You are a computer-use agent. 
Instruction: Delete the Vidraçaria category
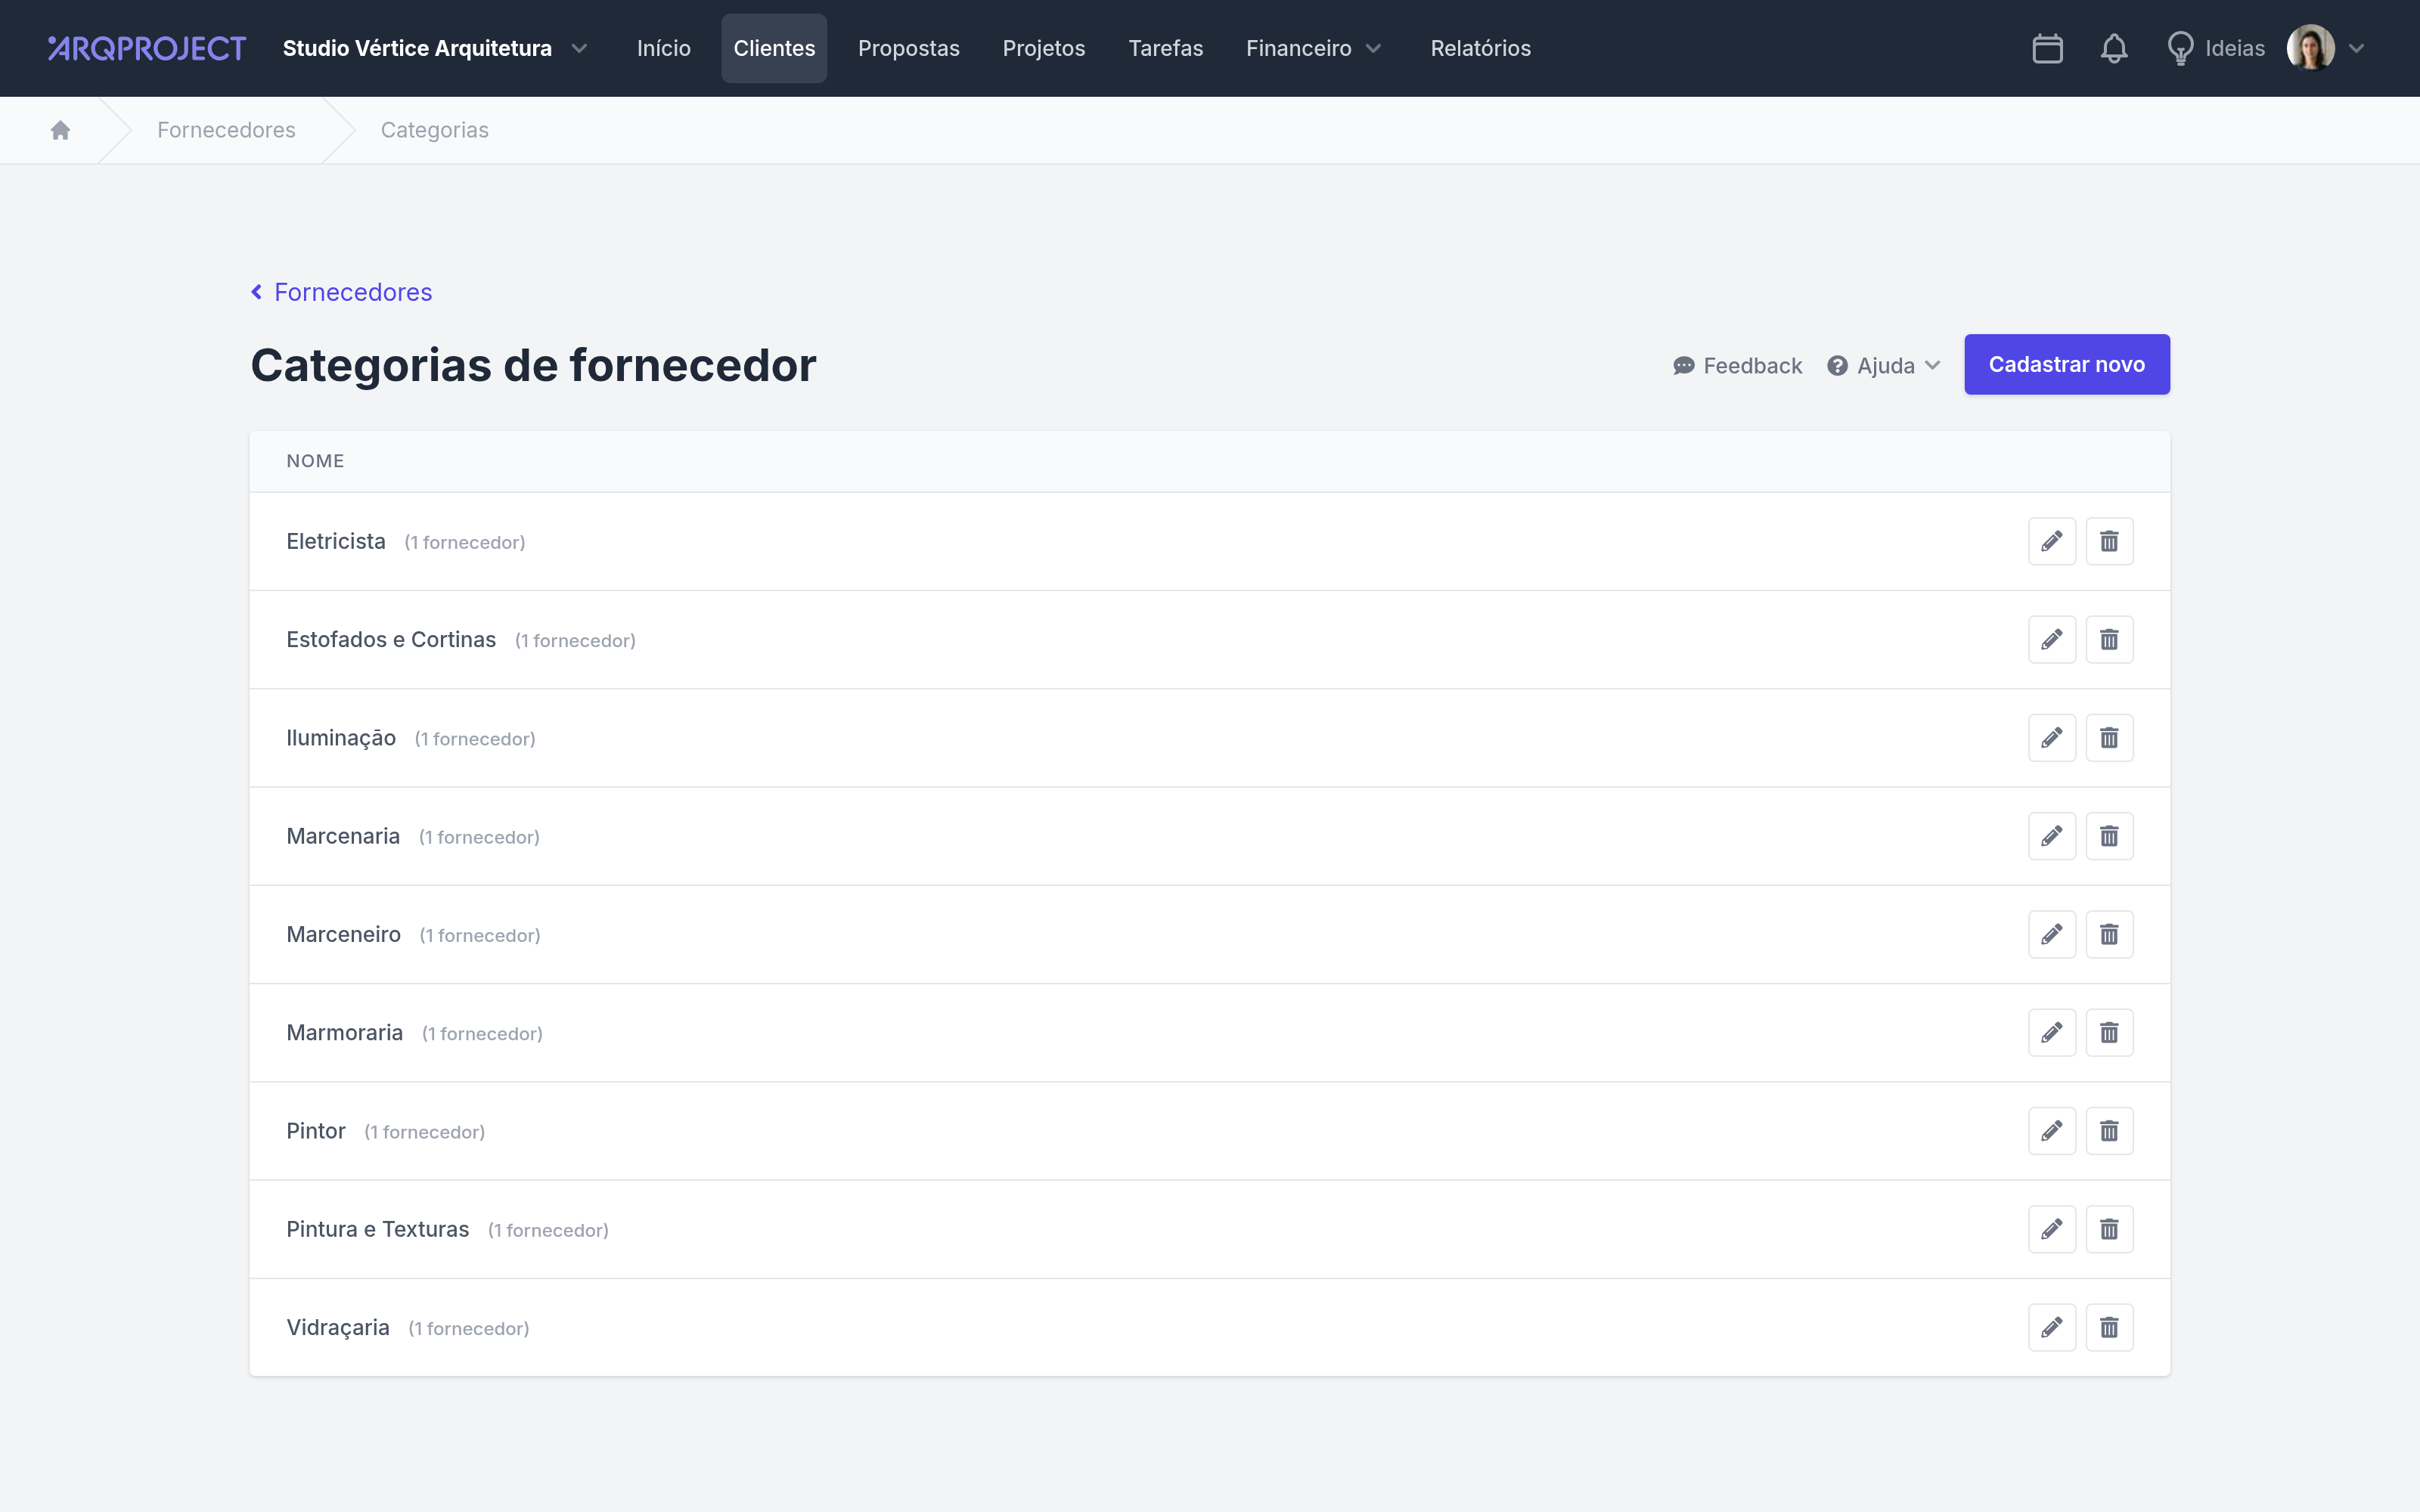(x=2109, y=1327)
